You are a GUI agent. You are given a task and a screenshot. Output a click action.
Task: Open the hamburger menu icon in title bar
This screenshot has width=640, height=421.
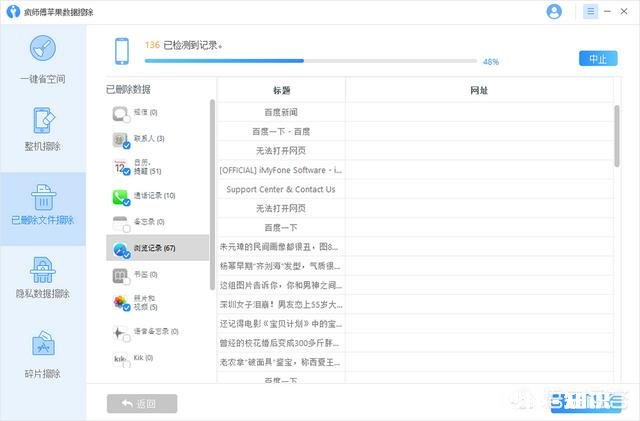tap(590, 11)
